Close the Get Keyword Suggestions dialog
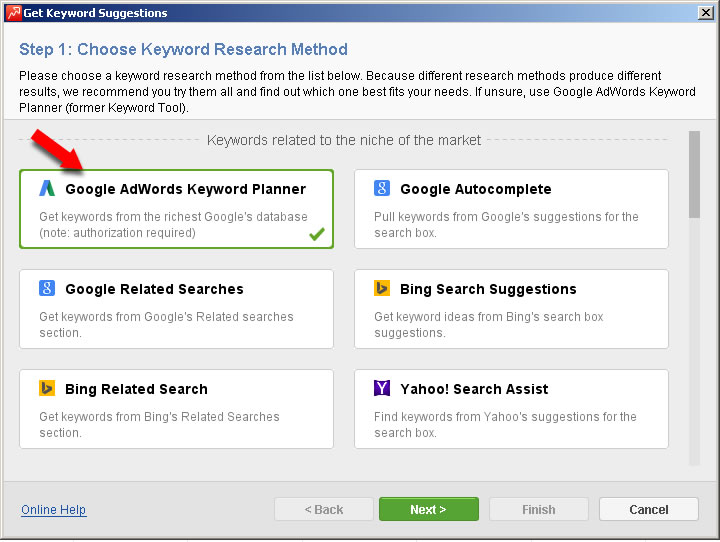Viewport: 720px width, 542px height. [706, 13]
